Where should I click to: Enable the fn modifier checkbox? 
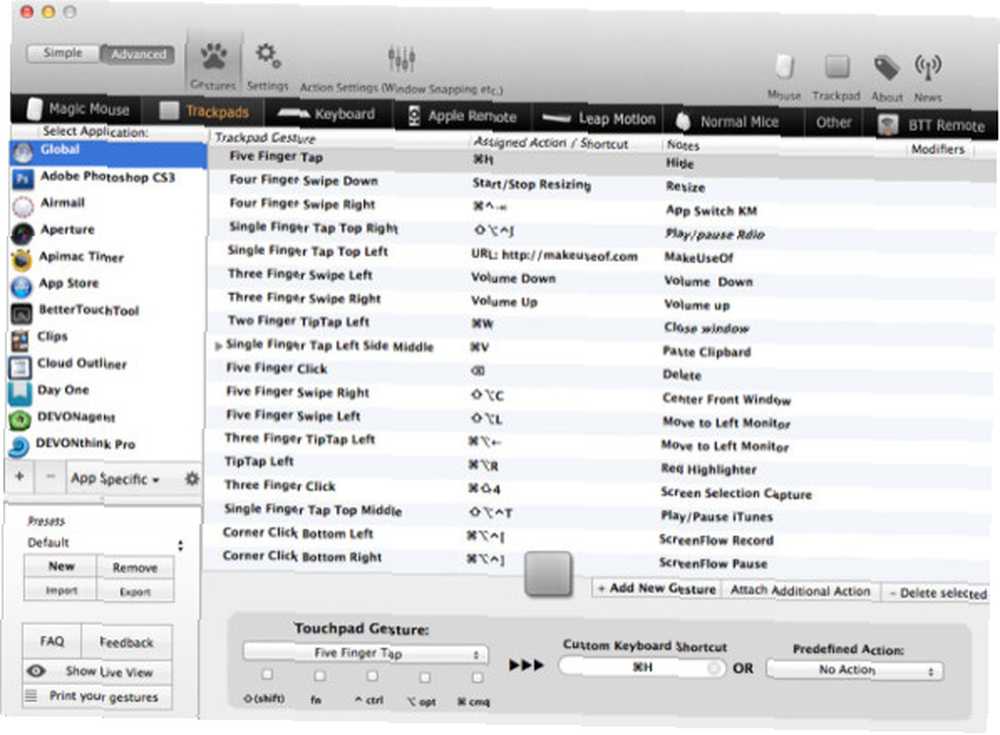tap(320, 675)
